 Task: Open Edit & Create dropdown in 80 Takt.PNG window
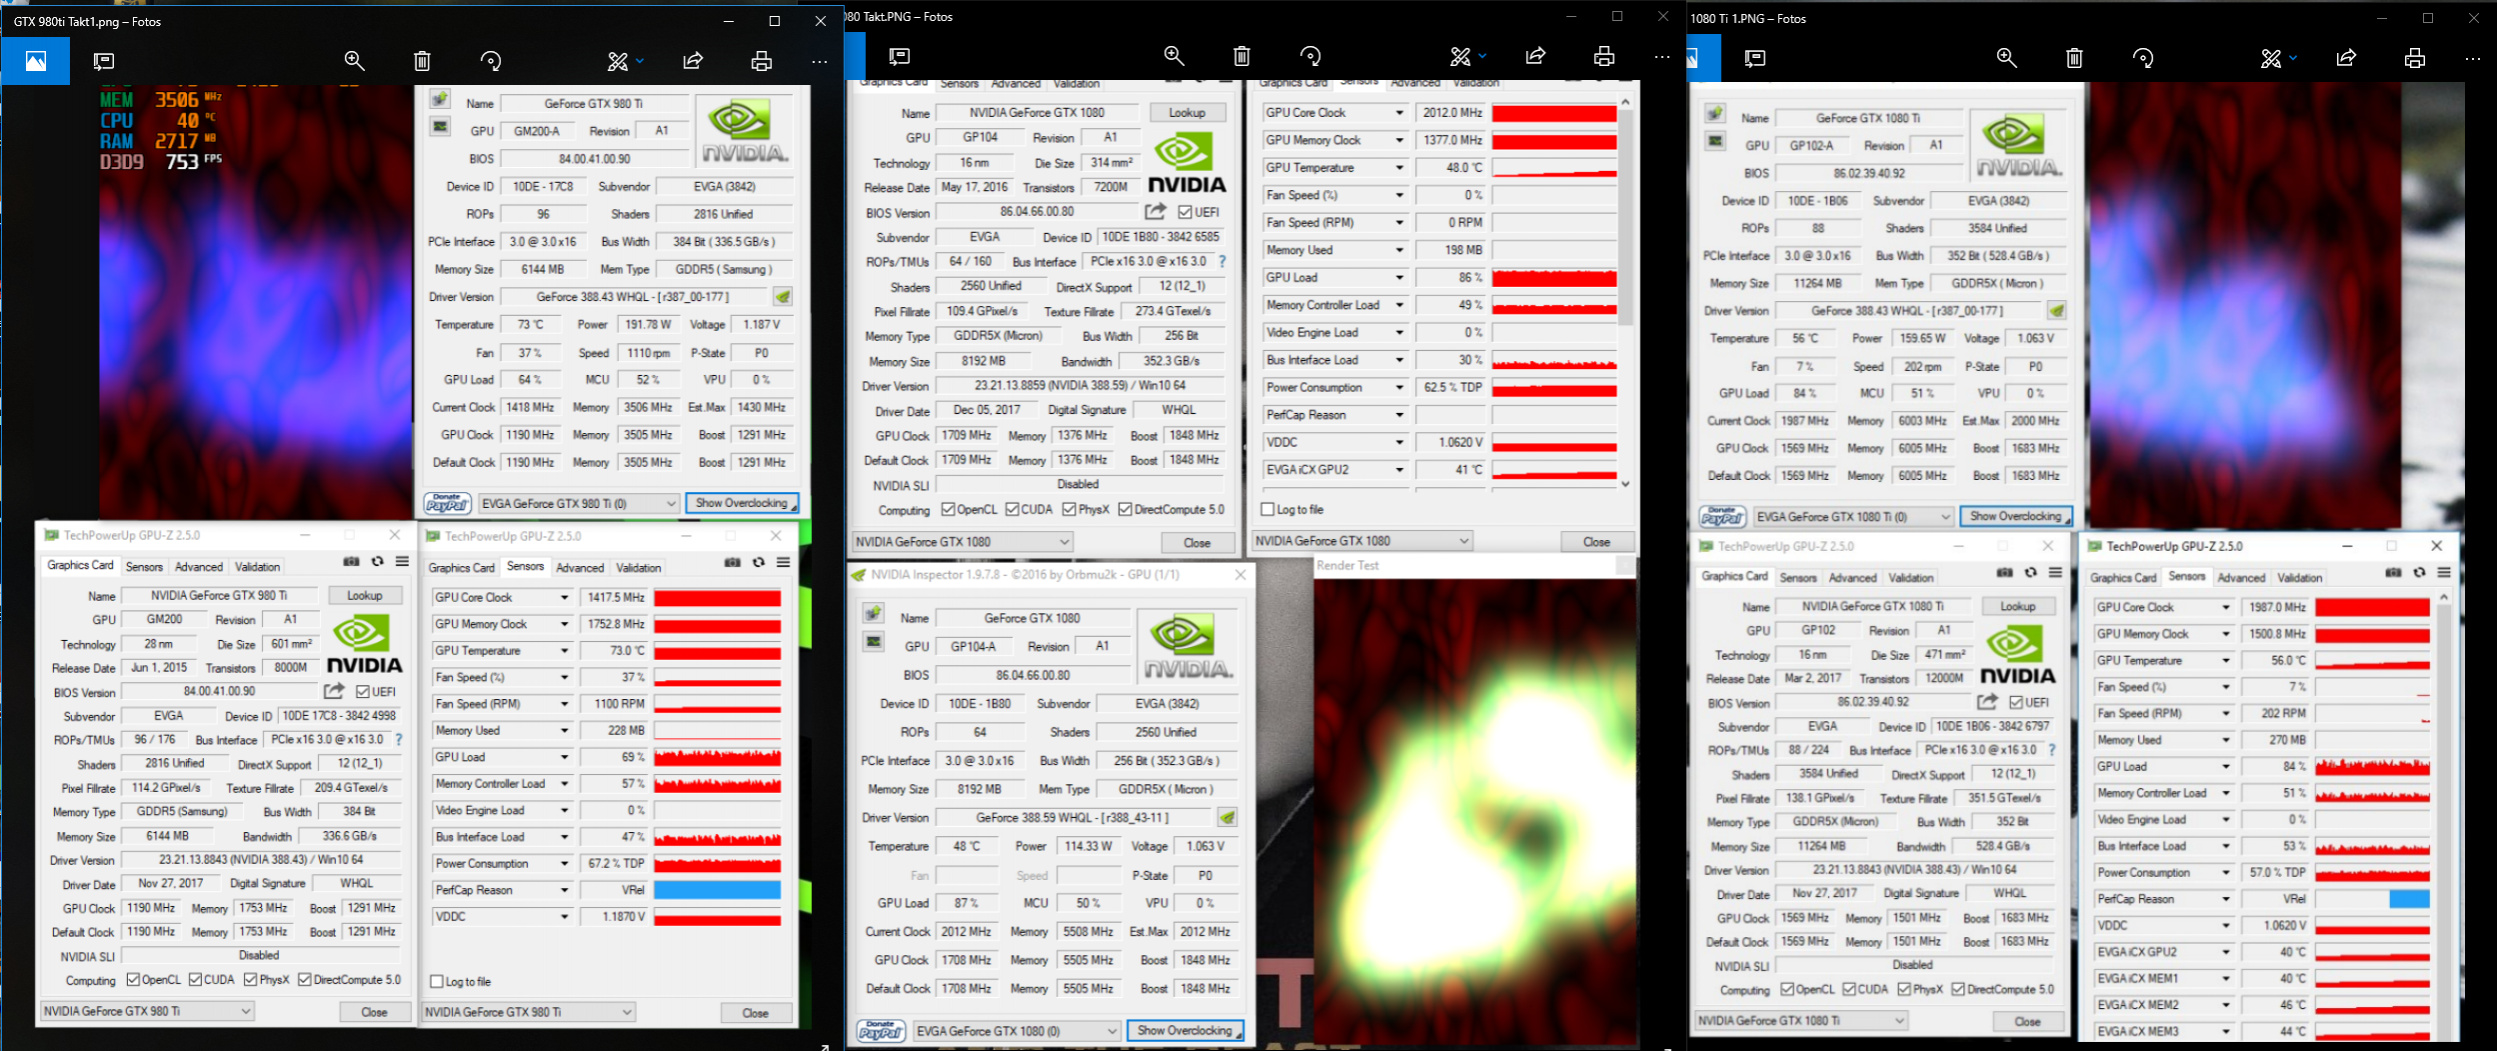pyautogui.click(x=1468, y=56)
